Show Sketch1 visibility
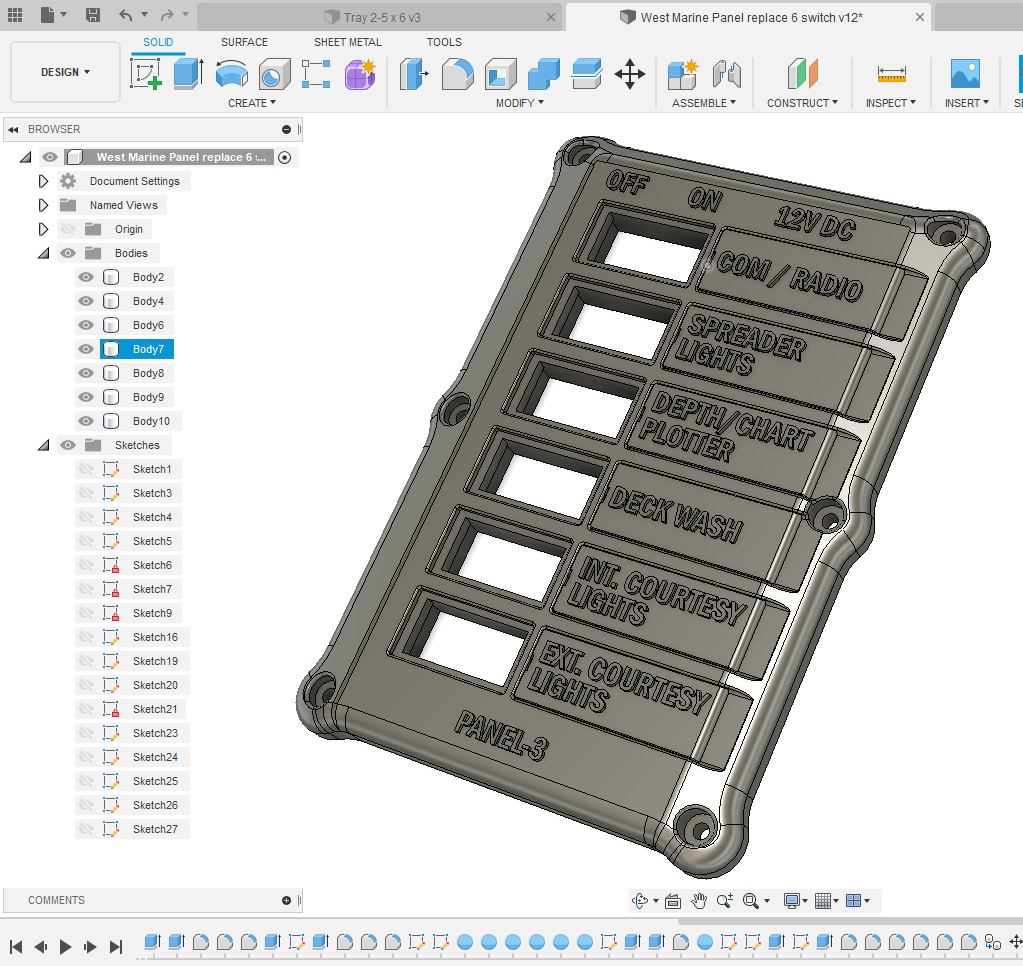The width and height of the screenshot is (1023, 966). (85, 469)
